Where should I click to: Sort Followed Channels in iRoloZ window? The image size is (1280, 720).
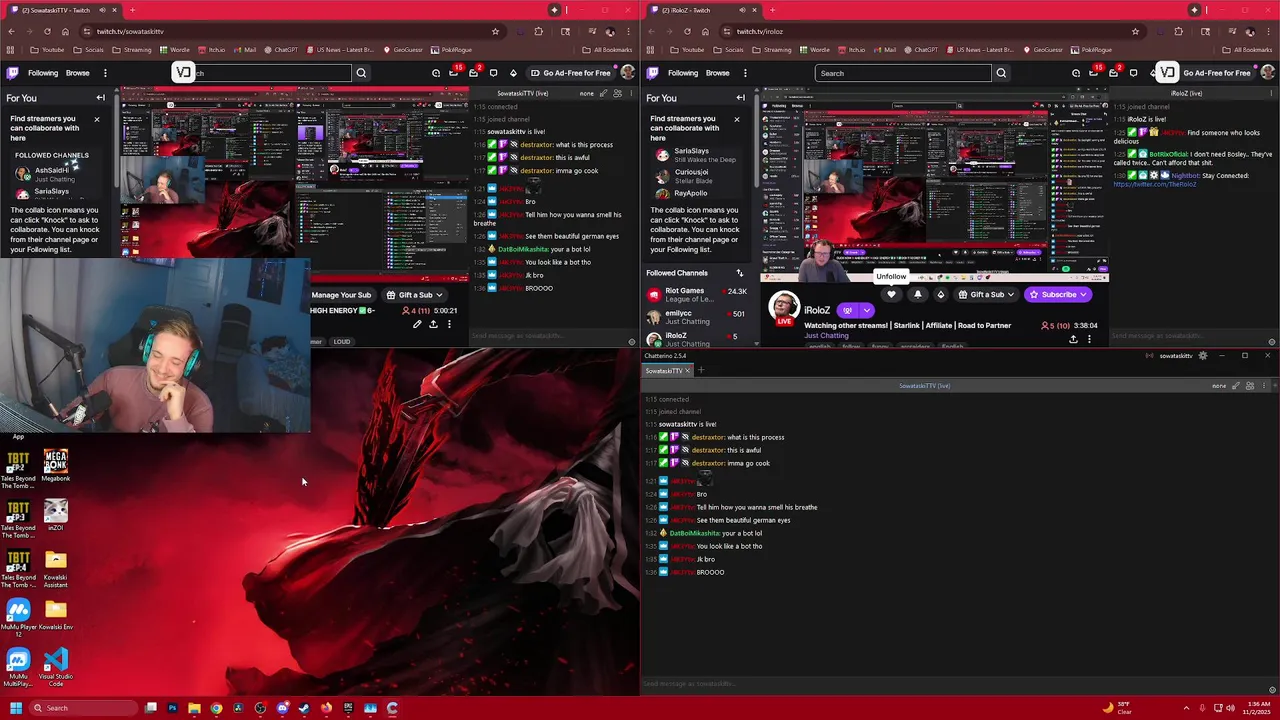click(x=740, y=273)
